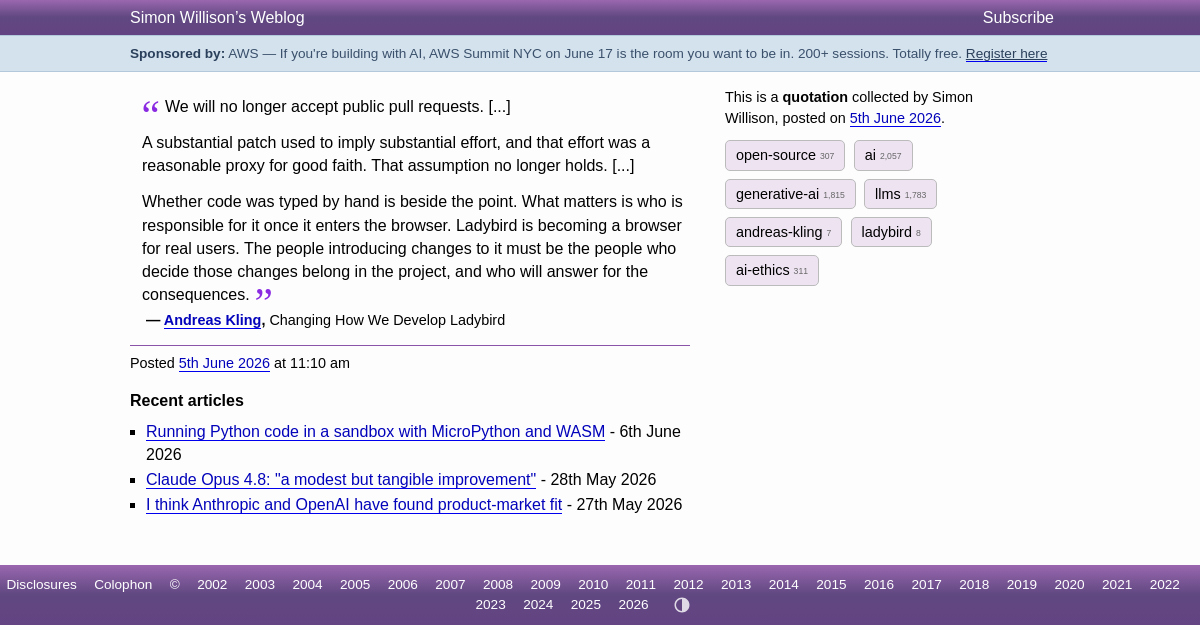Click 'Changing How We Develop Ladybird' text
Viewport: 1200px width, 630px height.
387,320
